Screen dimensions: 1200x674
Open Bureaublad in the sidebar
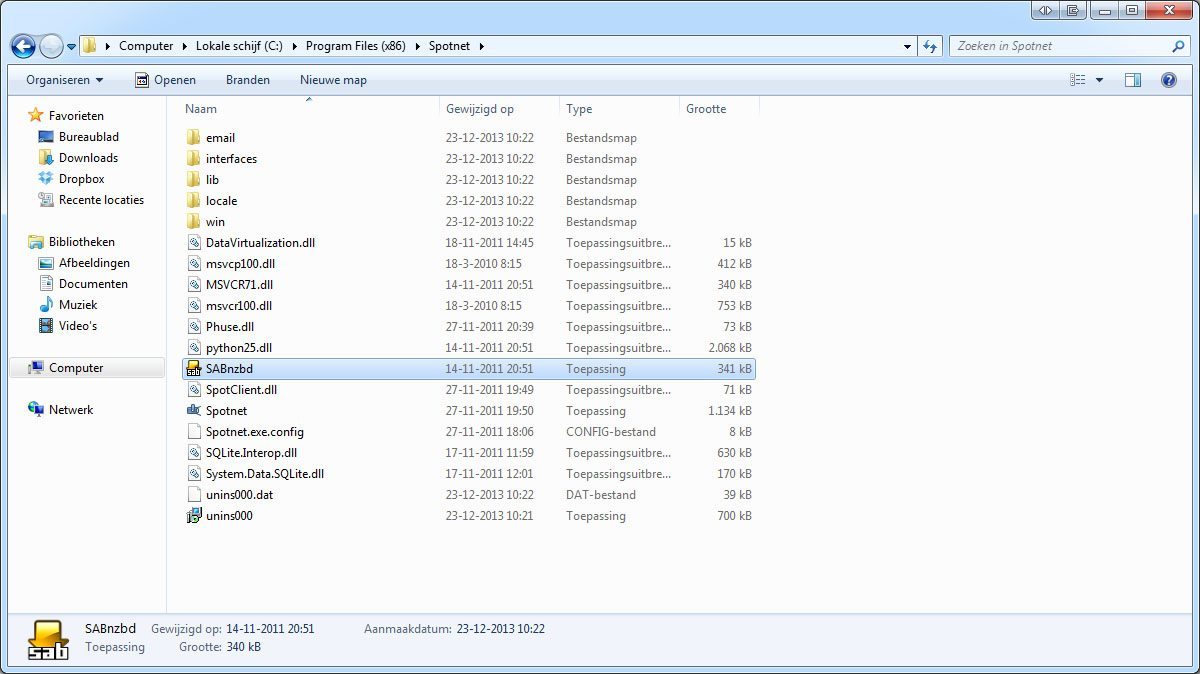pyautogui.click(x=88, y=137)
